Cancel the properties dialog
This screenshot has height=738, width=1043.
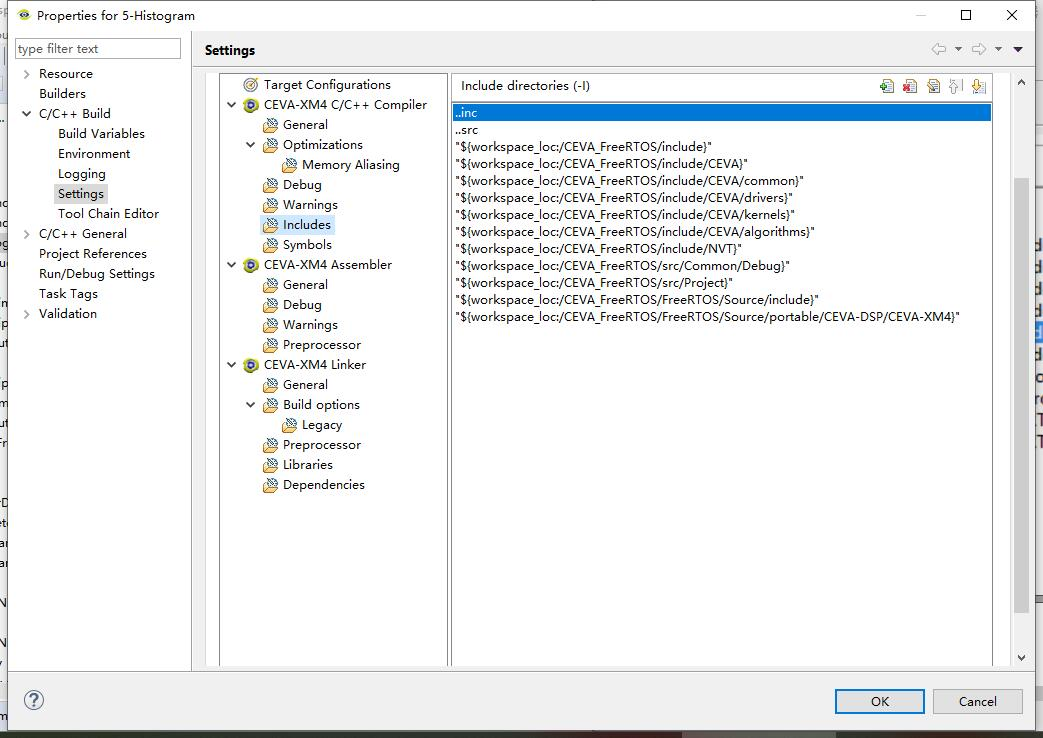(x=977, y=701)
